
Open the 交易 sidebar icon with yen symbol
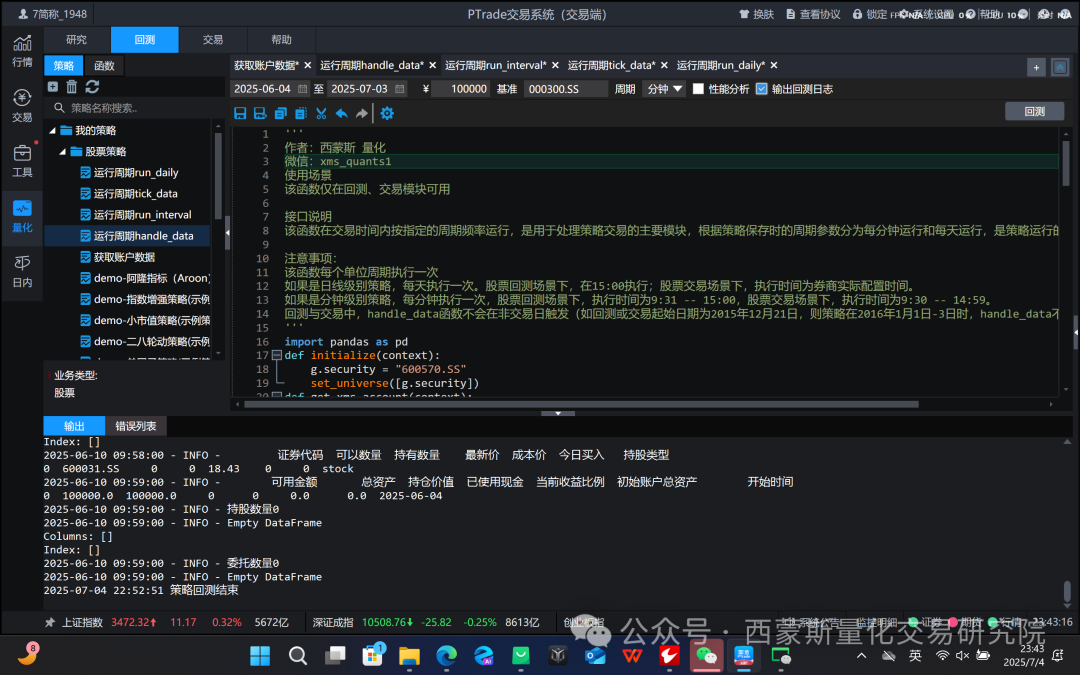[x=22, y=105]
